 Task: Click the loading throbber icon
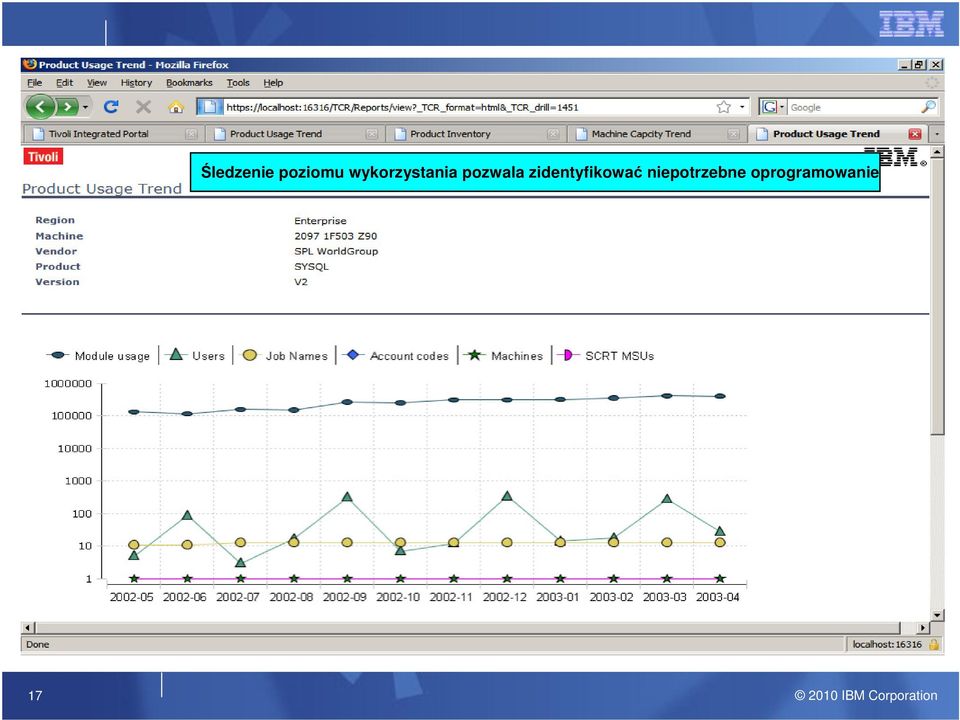(x=932, y=83)
